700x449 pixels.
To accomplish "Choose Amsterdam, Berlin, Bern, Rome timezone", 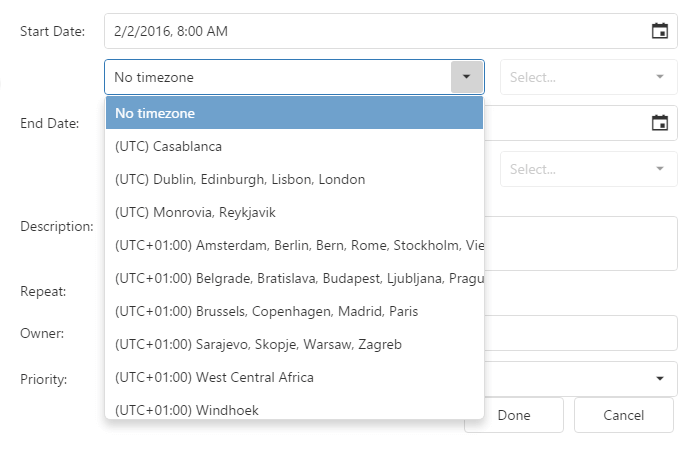I will point(294,245).
